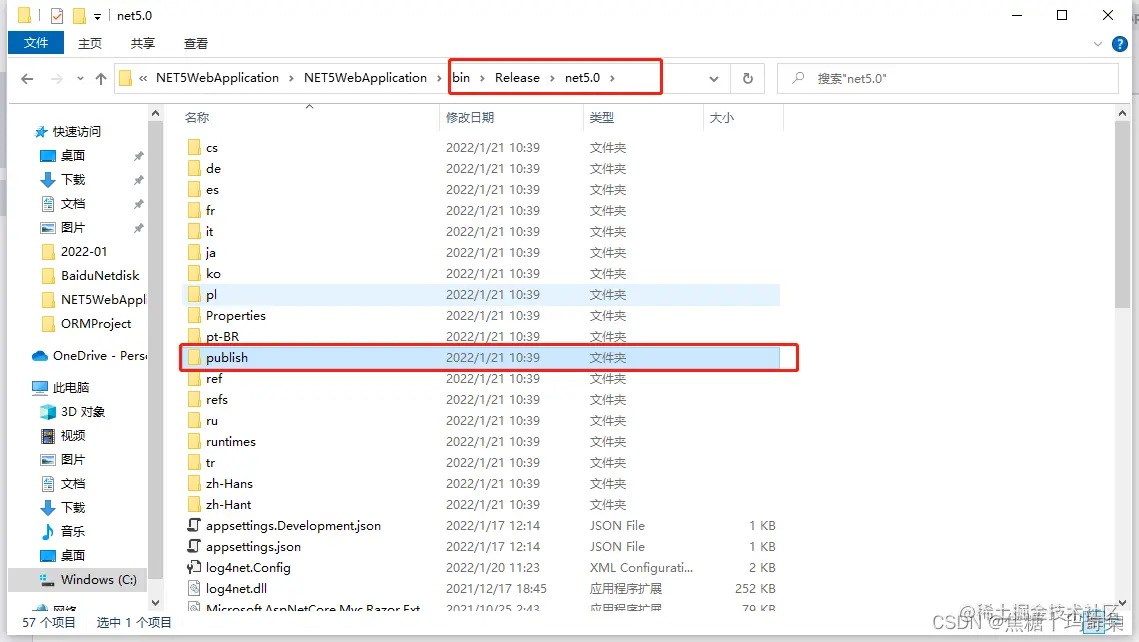Image resolution: width=1139 pixels, height=642 pixels.
Task: Select log4net.Config file icon
Action: 194,567
